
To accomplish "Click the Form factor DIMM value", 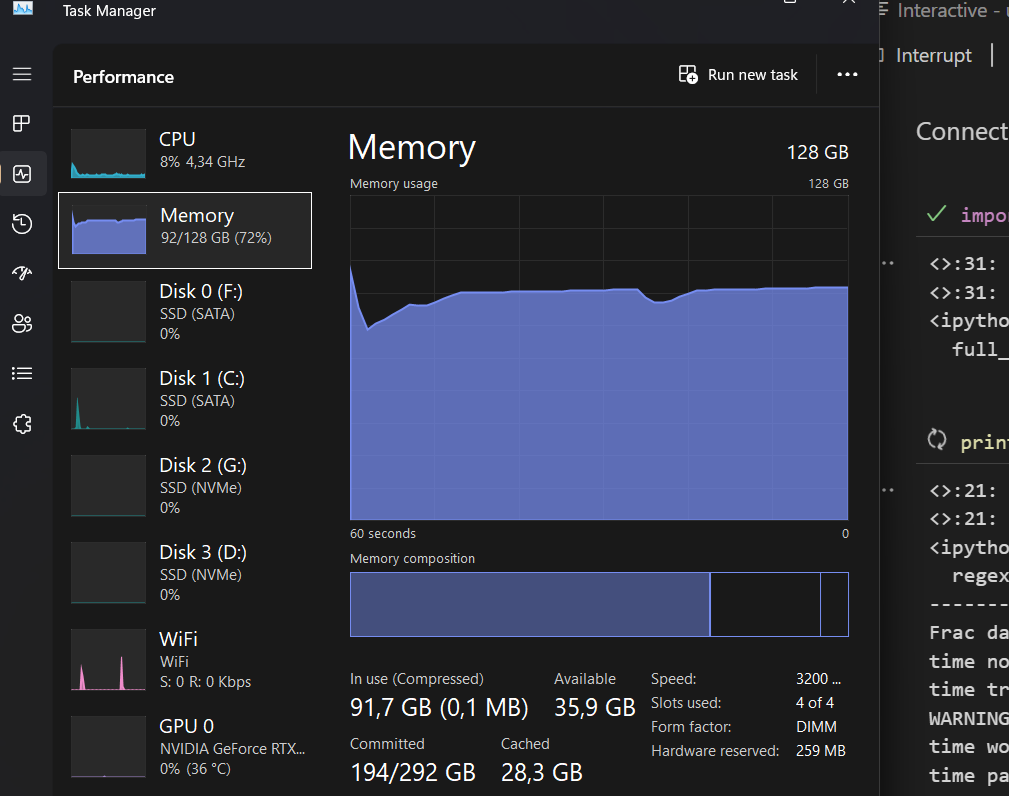I will [x=816, y=727].
